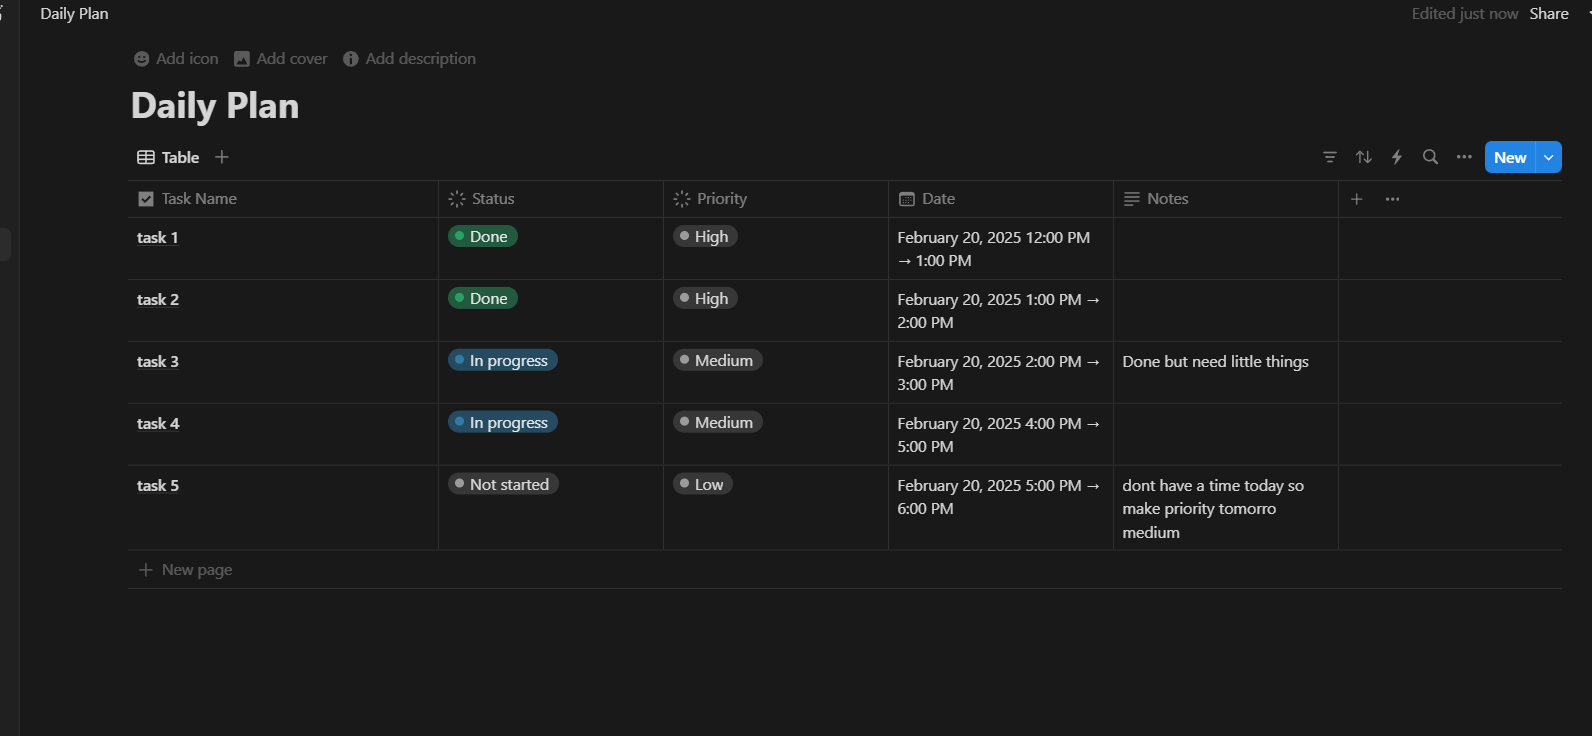Click the task 1 name cell
Image resolution: width=1592 pixels, height=736 pixels.
pyautogui.click(x=283, y=249)
